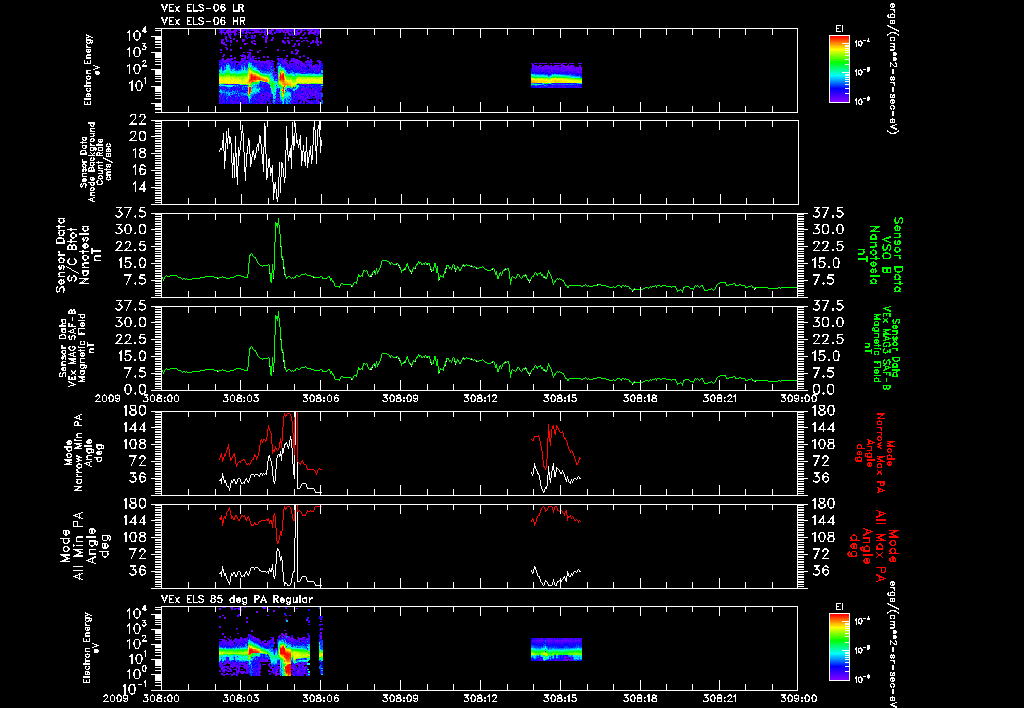The height and width of the screenshot is (708, 1024).
Task: Click "308:18" under the MAG SAF-B panel
Action: click(x=640, y=398)
